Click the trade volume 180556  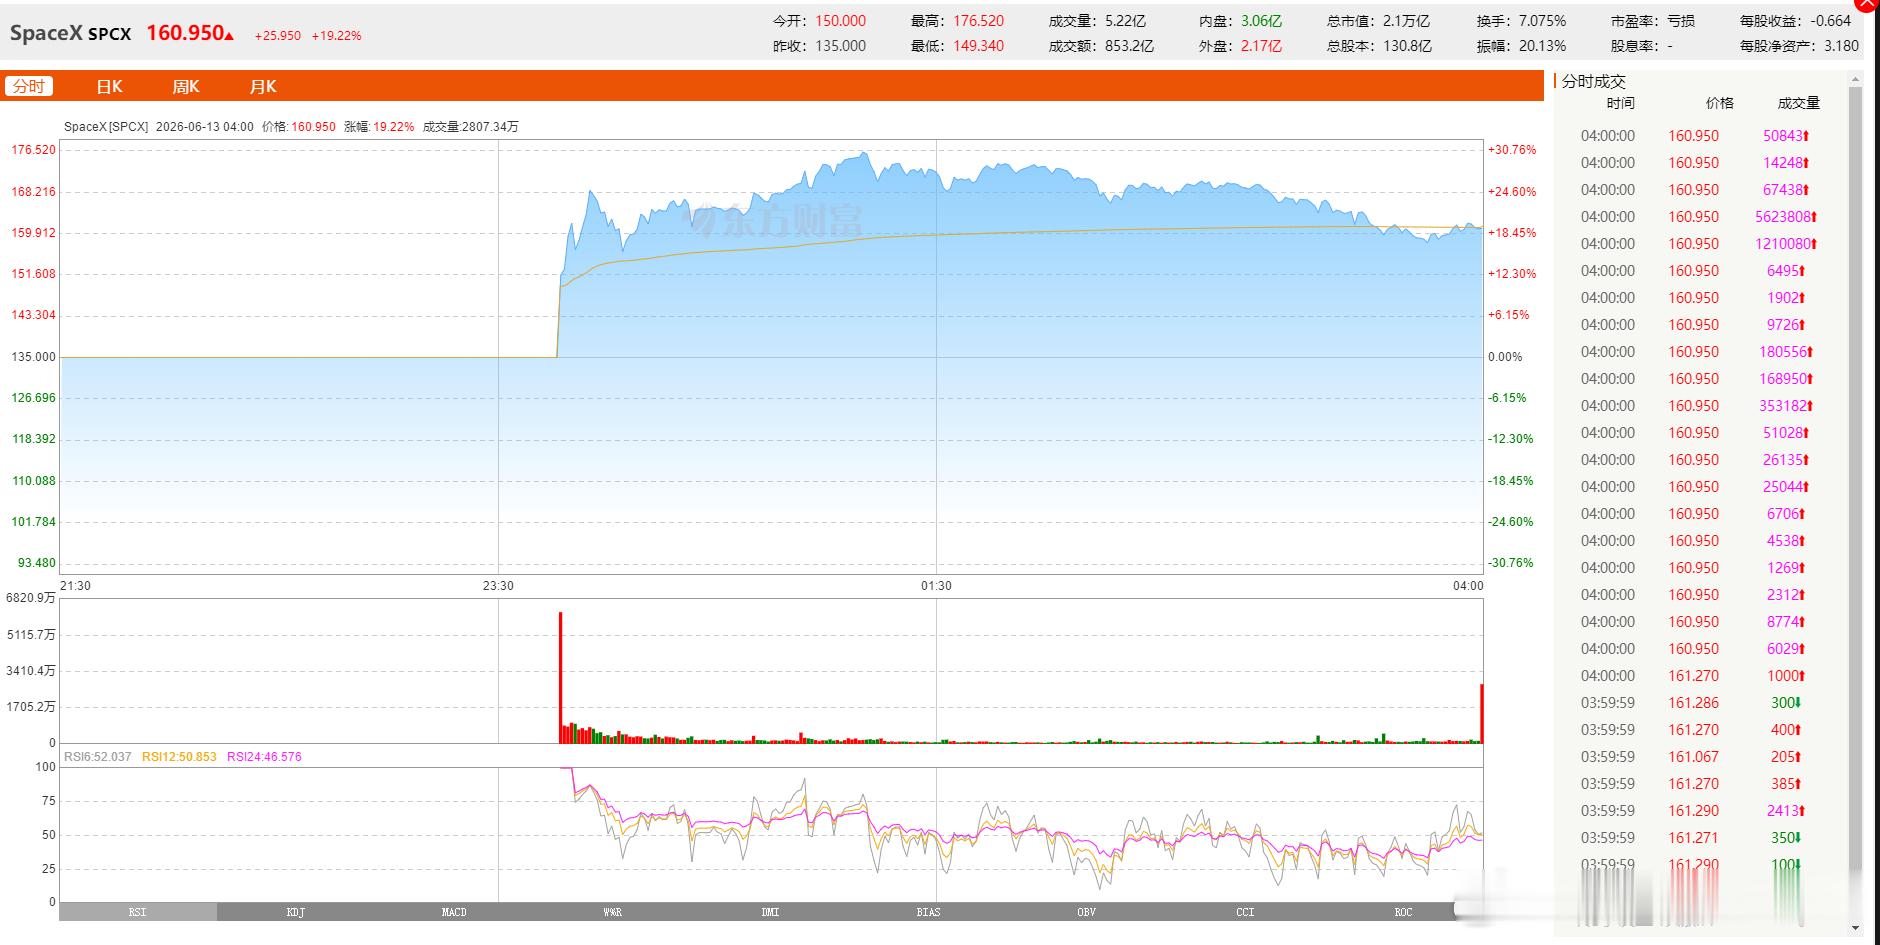coord(1786,352)
